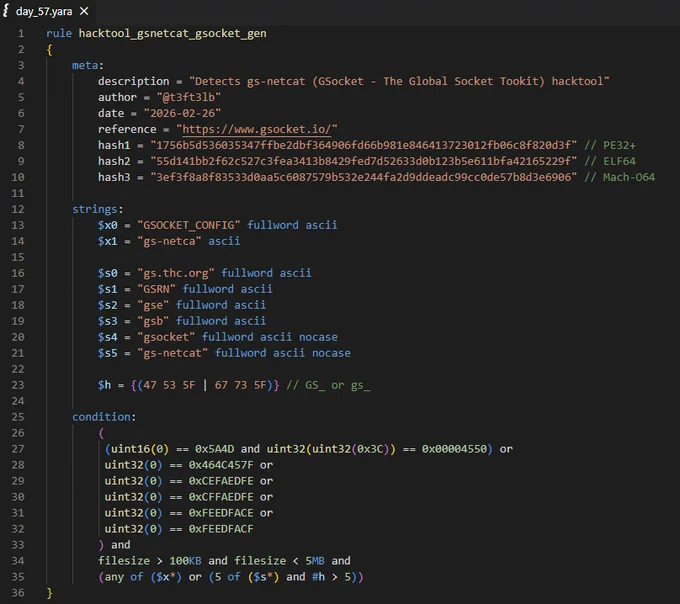Click the 'meta:' section keyword
680x604 pixels.
tap(88, 65)
